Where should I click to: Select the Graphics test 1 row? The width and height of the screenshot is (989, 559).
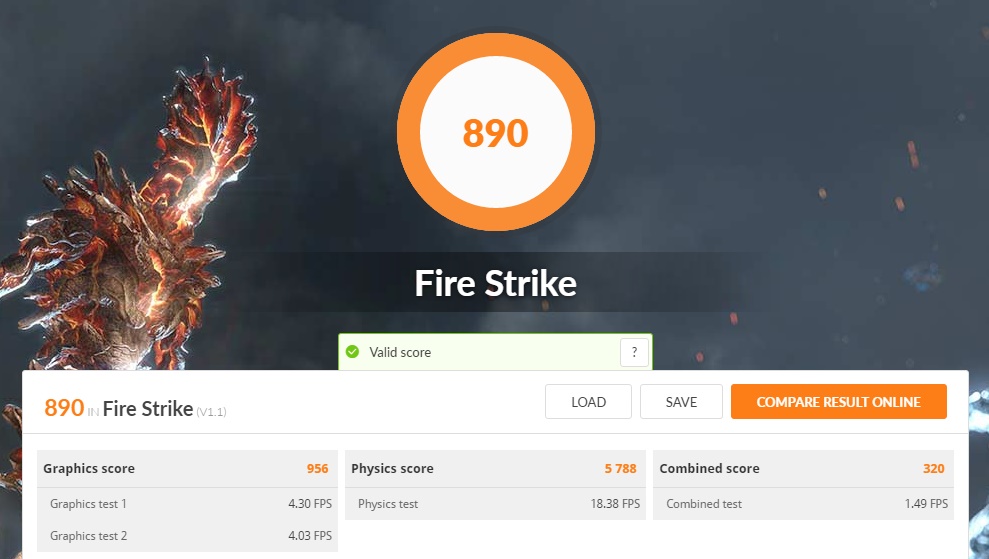pyautogui.click(x=187, y=503)
